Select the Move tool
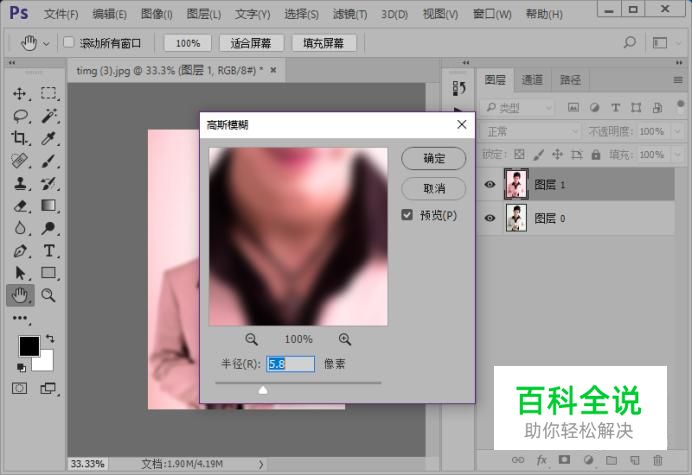This screenshot has height=475, width=692. [20, 93]
